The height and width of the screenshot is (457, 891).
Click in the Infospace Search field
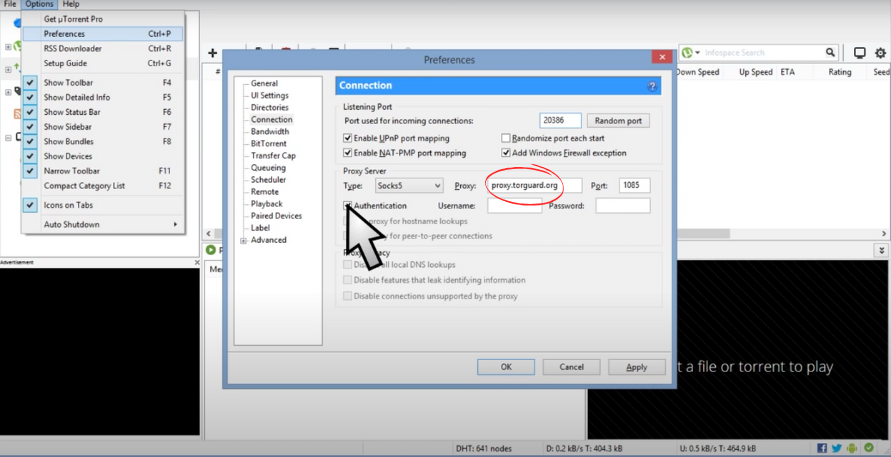pyautogui.click(x=763, y=53)
